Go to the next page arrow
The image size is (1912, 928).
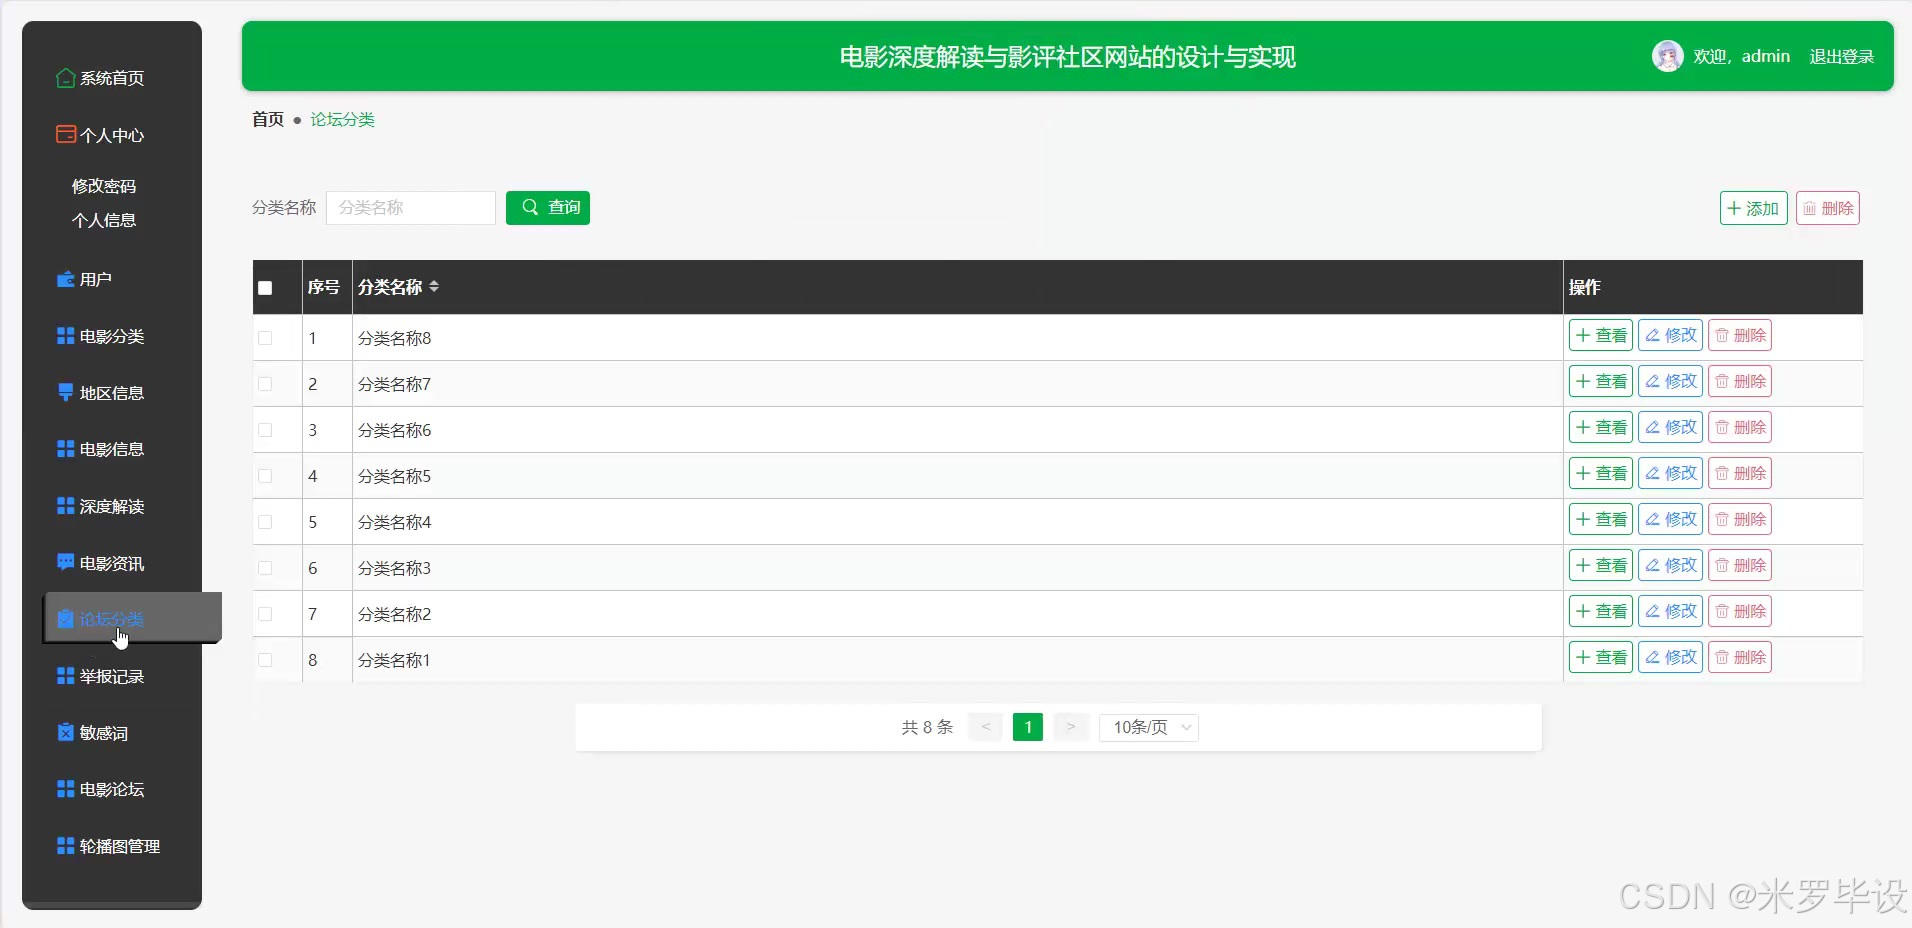click(x=1071, y=727)
